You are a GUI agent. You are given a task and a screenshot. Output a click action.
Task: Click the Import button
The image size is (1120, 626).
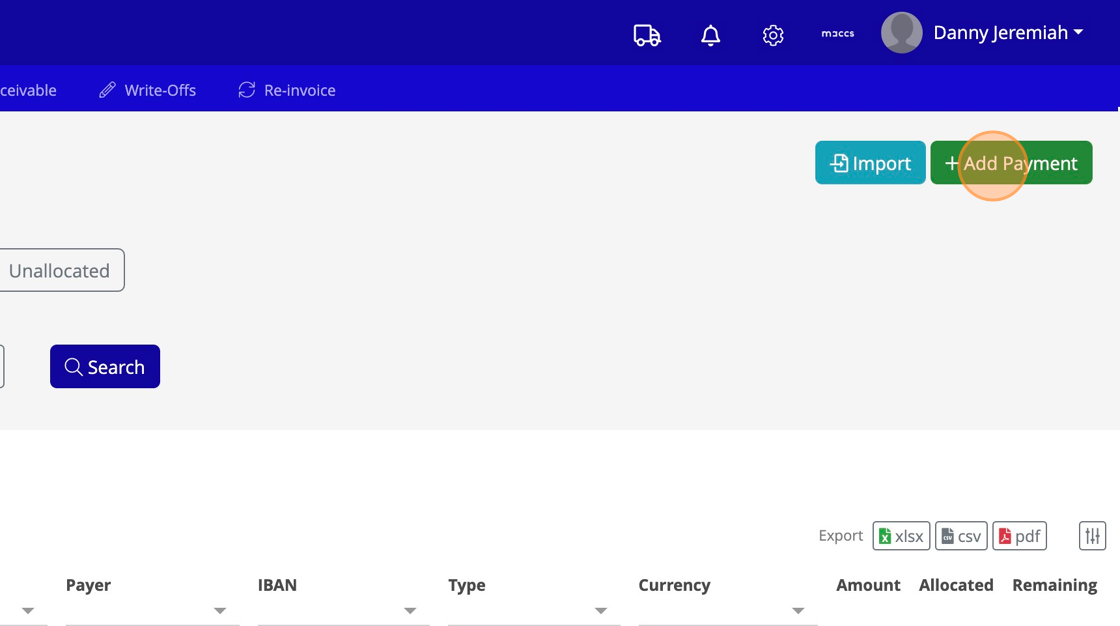pos(870,163)
